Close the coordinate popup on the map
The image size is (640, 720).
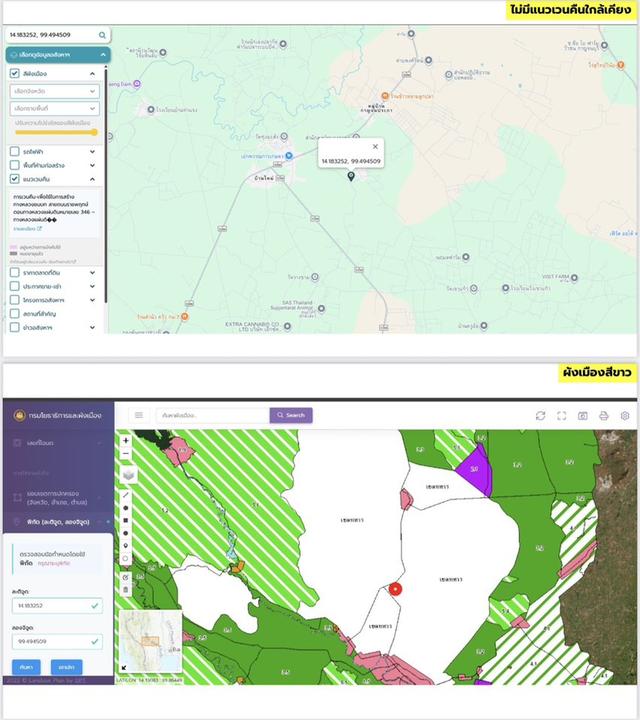click(376, 146)
